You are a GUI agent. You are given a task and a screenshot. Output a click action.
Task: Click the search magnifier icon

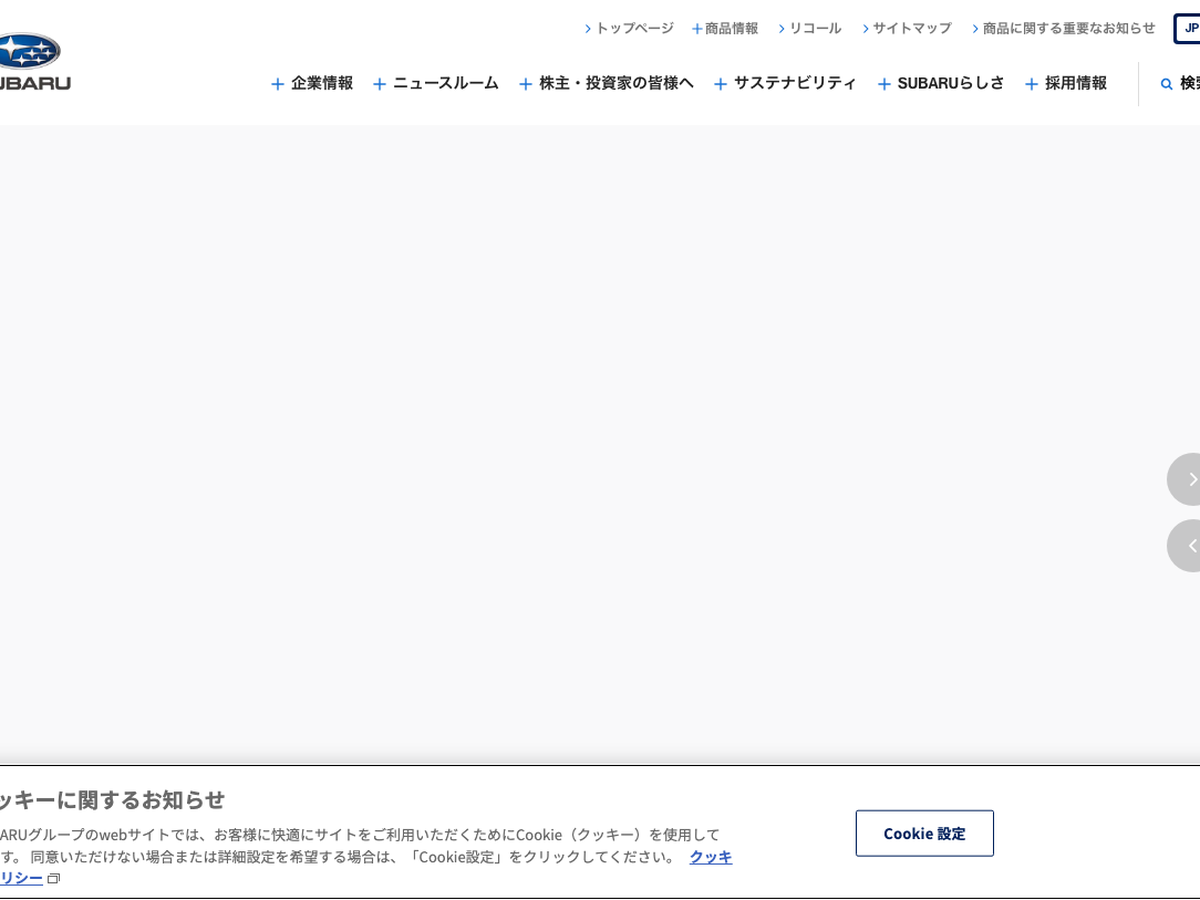point(1166,84)
